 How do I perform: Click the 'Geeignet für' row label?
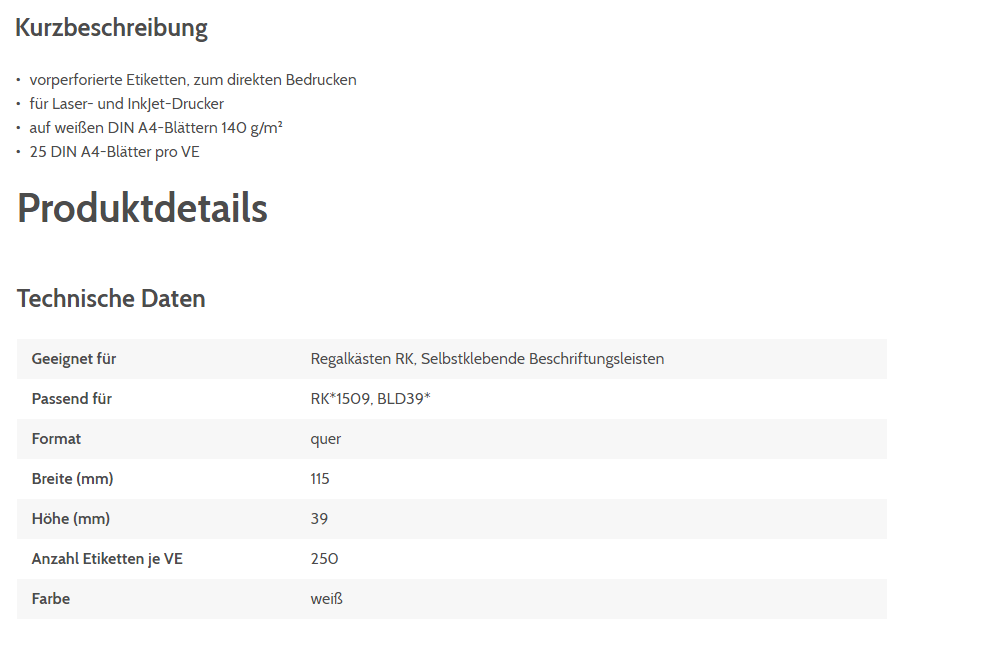coord(74,359)
